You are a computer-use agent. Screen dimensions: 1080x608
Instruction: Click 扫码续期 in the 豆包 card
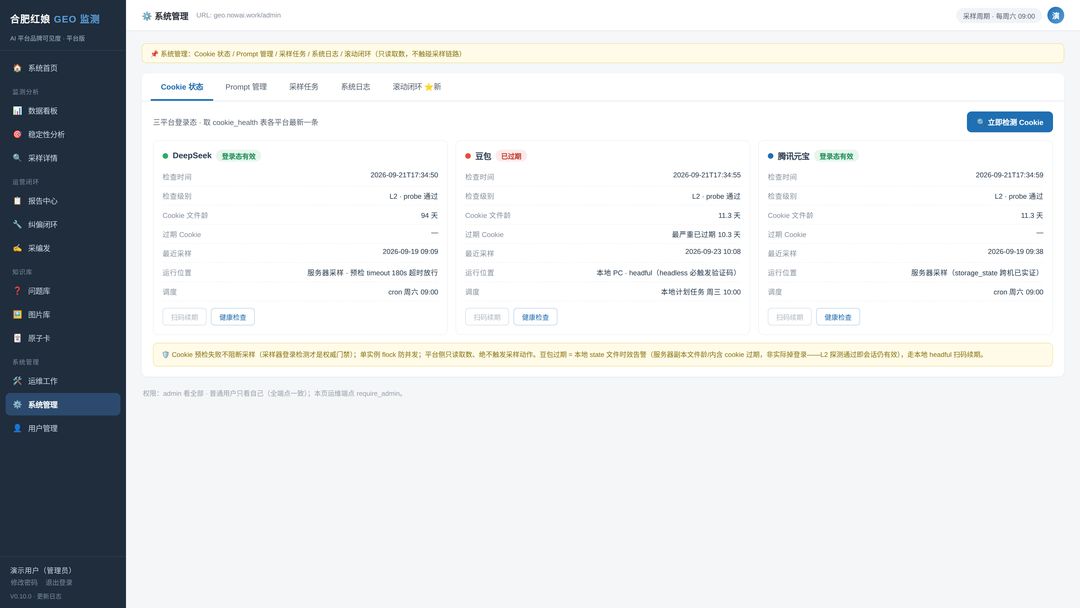[x=487, y=317]
